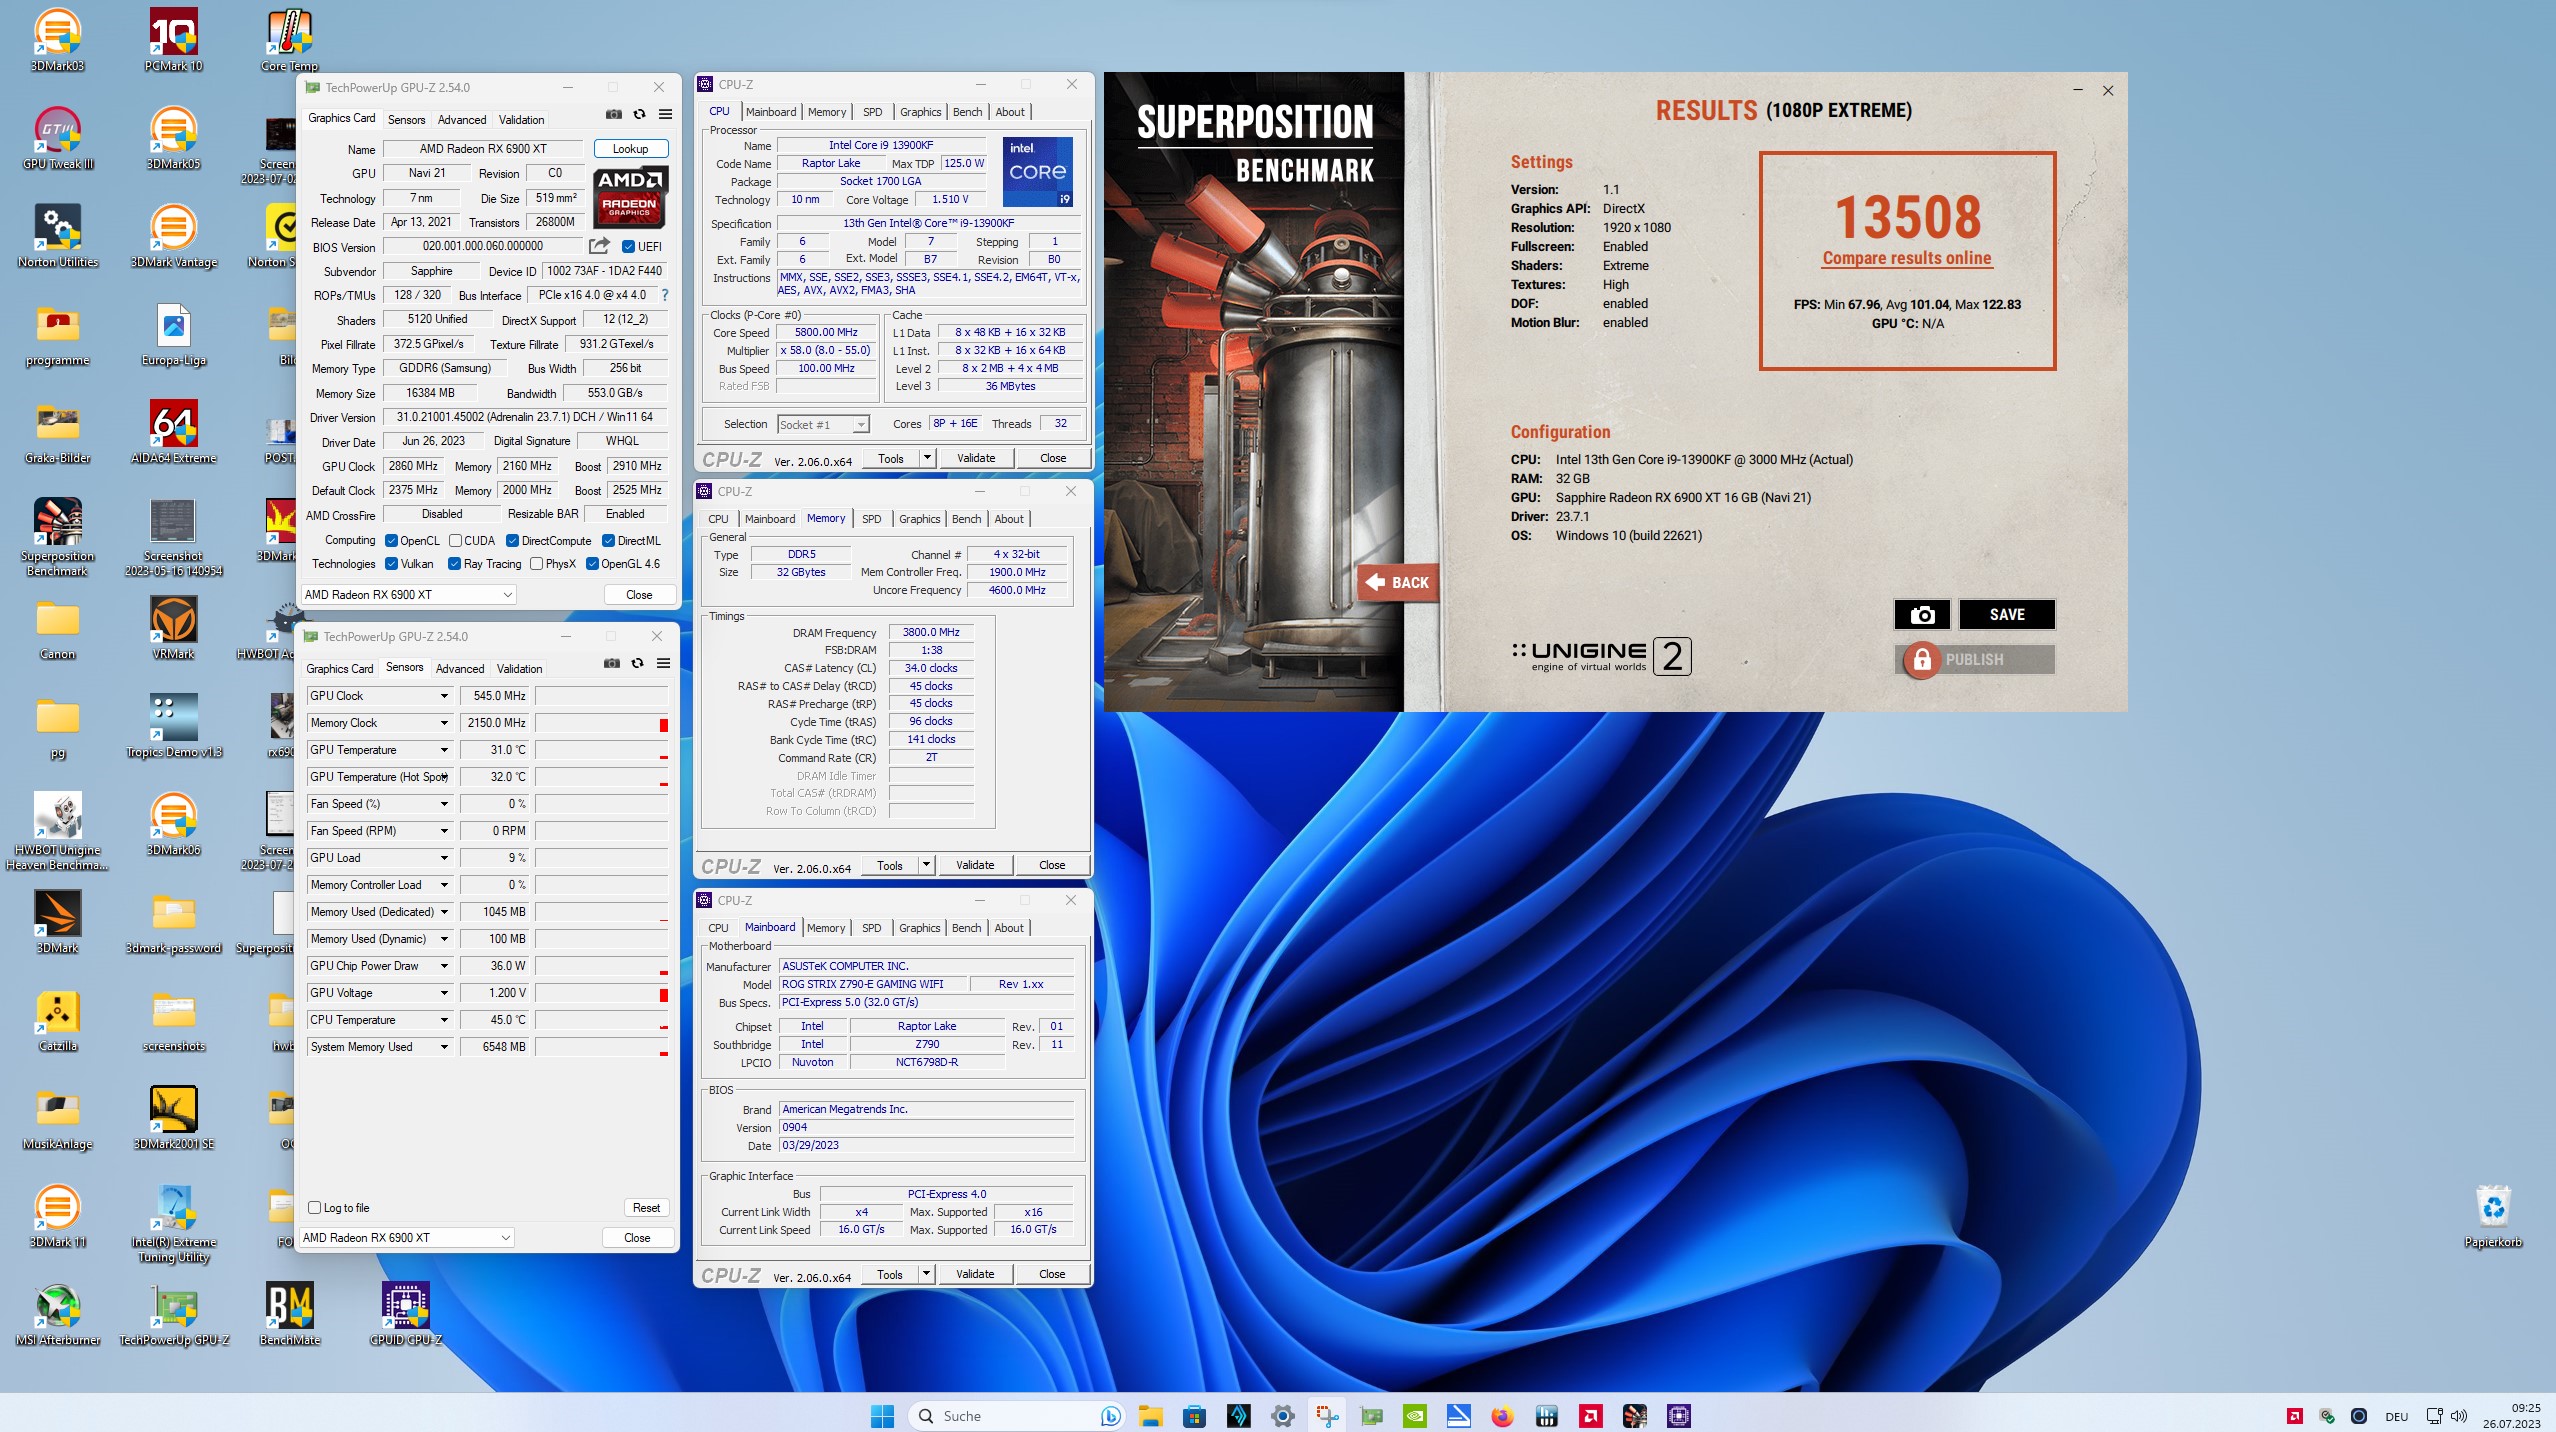
Task: Toggle the Ray Tracing checkbox
Action: [455, 564]
